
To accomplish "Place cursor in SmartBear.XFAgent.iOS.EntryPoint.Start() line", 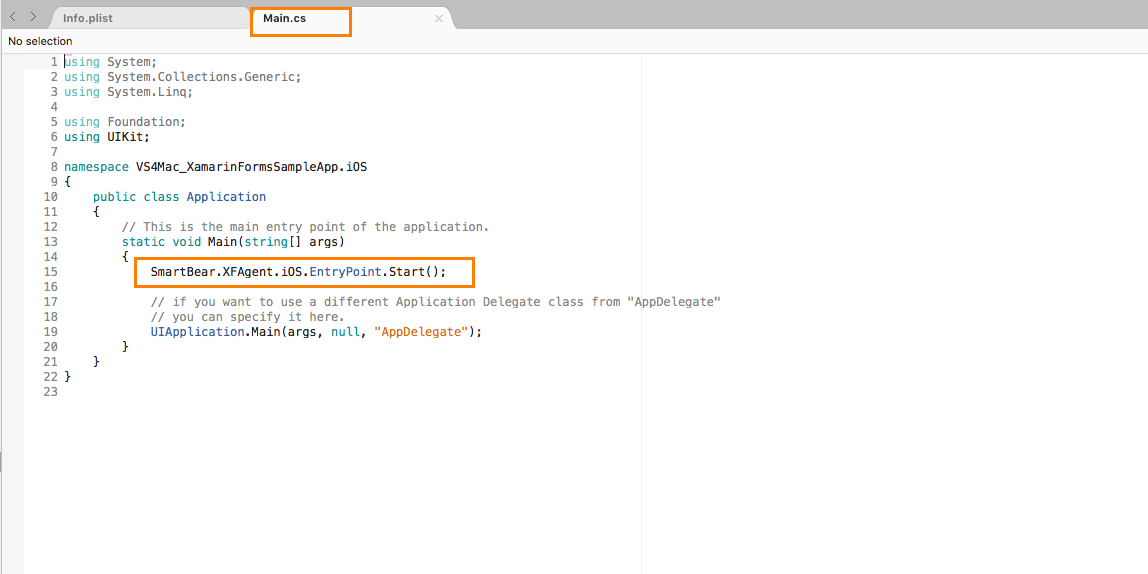I will 298,272.
